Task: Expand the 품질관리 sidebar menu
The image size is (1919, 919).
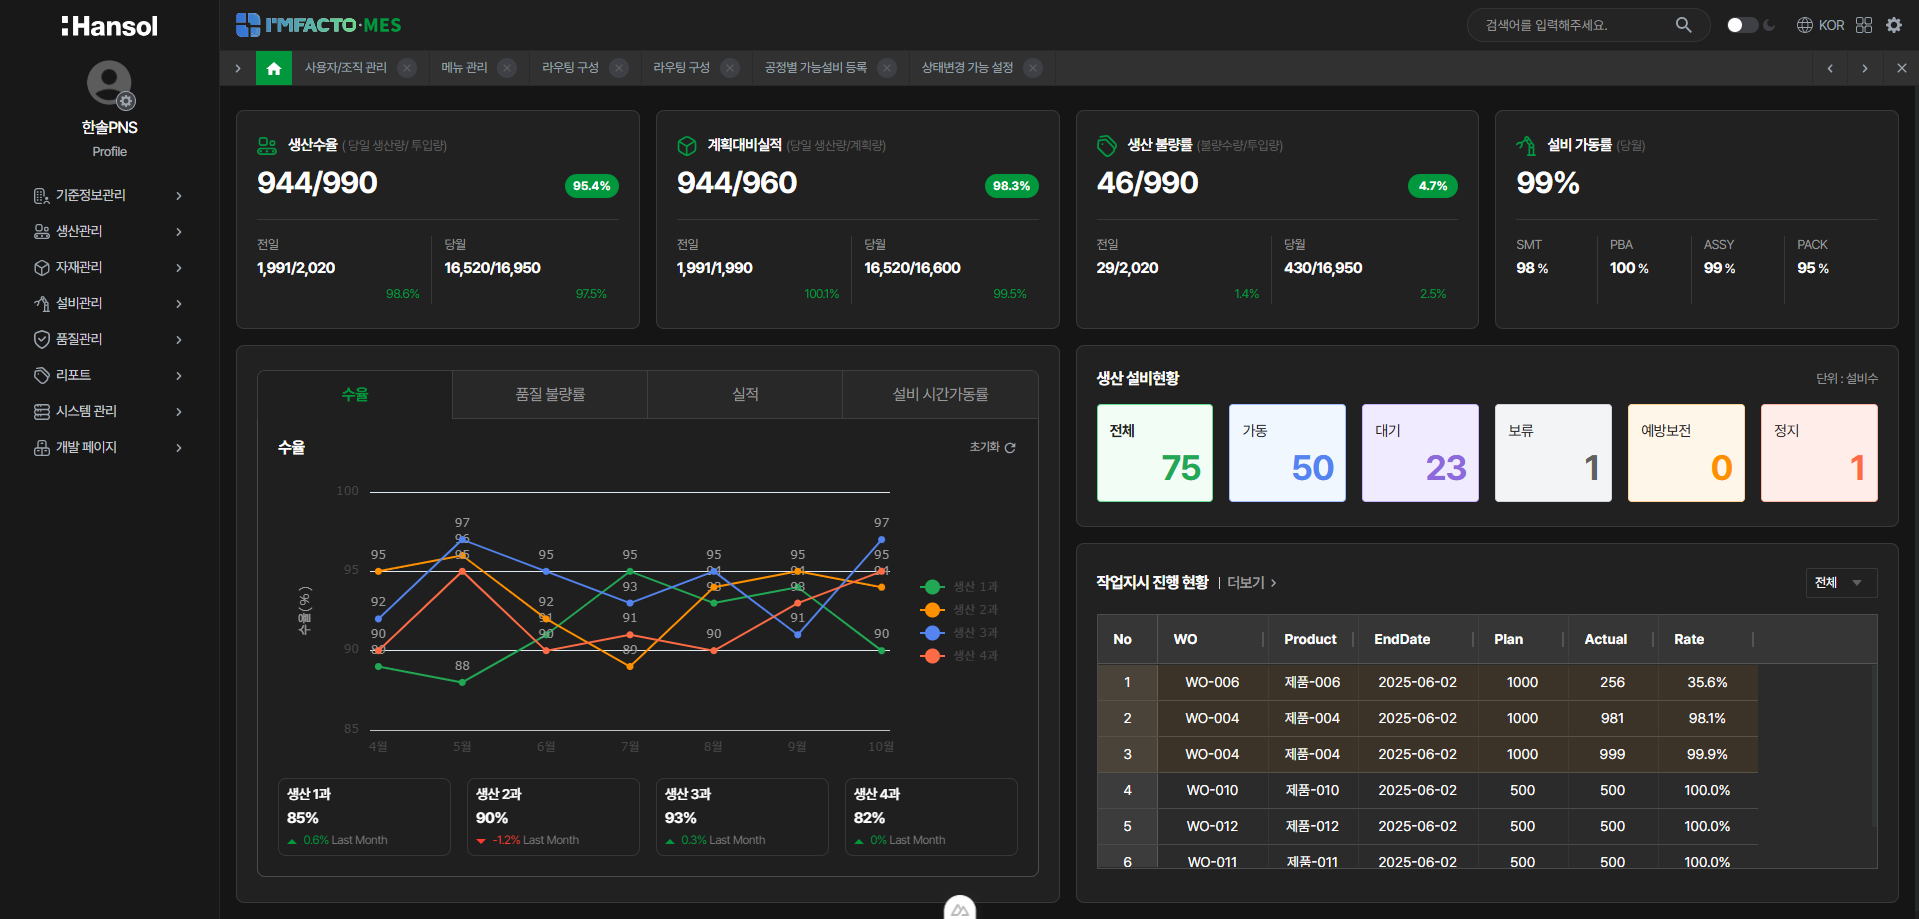Action: [109, 339]
